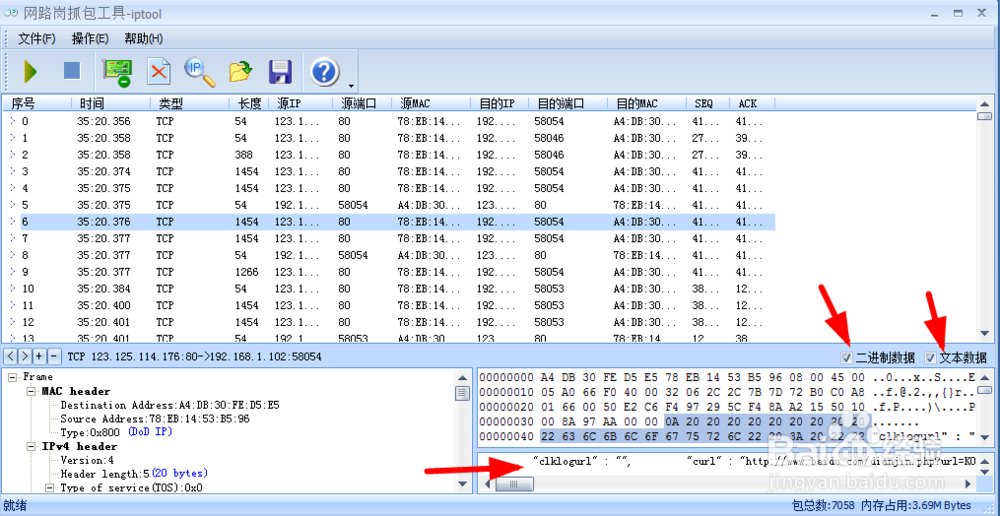The image size is (1000, 516).
Task: Sort by 目的MAC column header
Action: (x=647, y=103)
